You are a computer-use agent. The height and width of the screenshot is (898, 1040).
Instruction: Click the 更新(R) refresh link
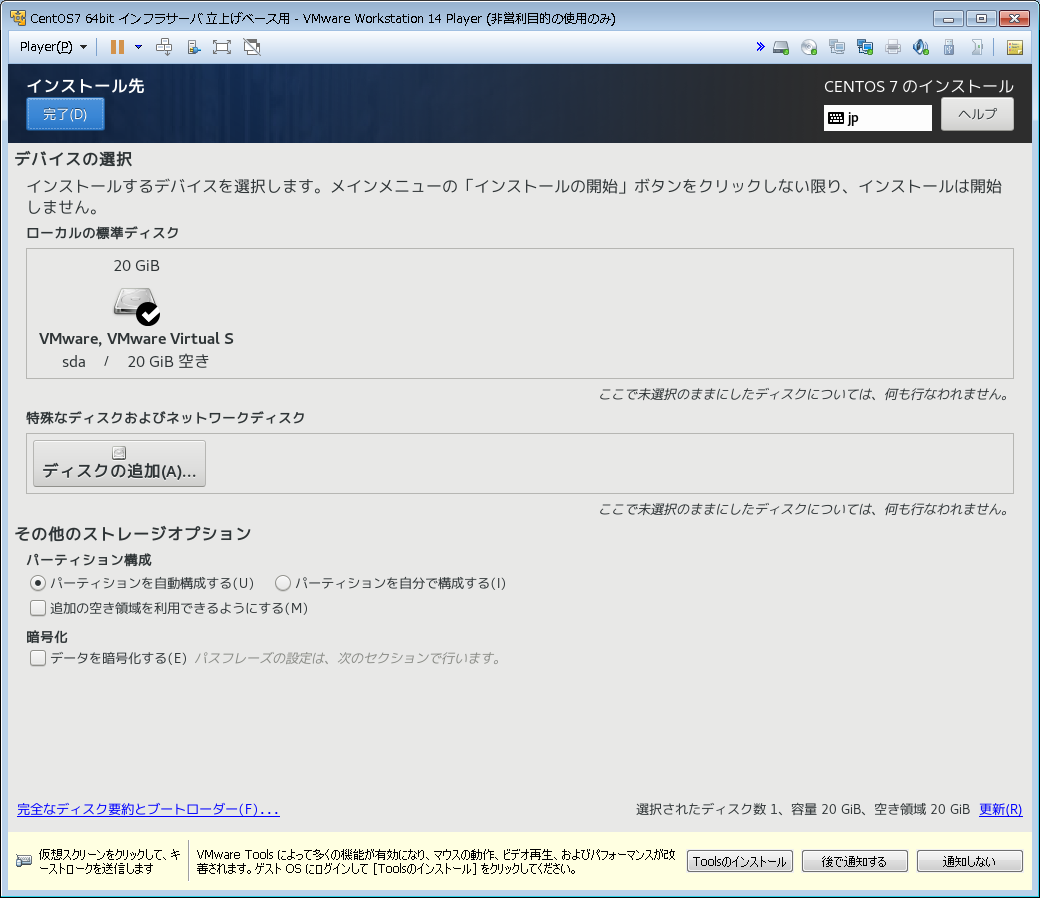(x=1000, y=809)
